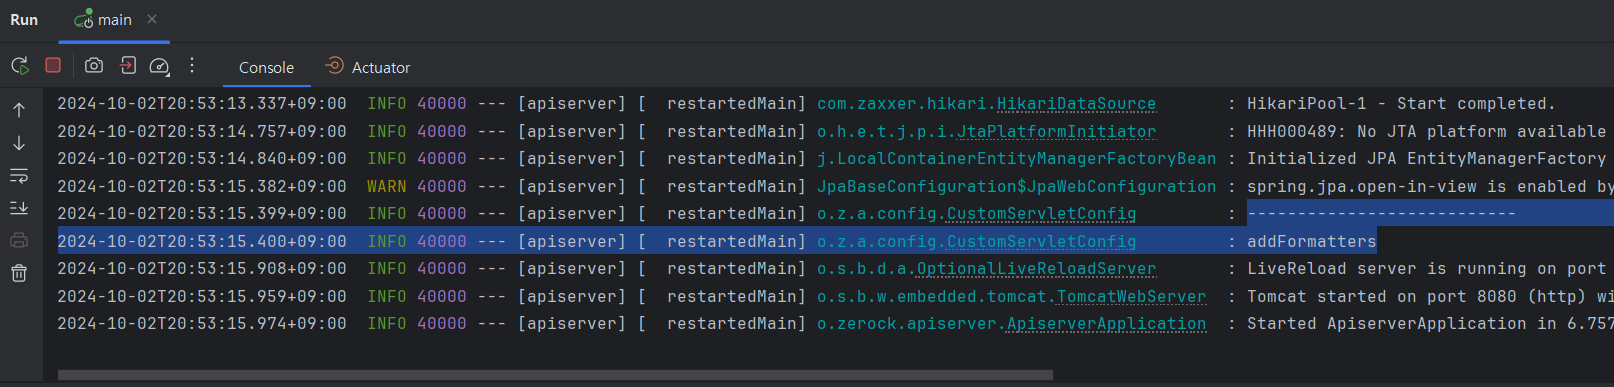Click the j.LocalContainerEntityManagerFactoryBean logger text
1614x387 pixels.
(1016, 159)
